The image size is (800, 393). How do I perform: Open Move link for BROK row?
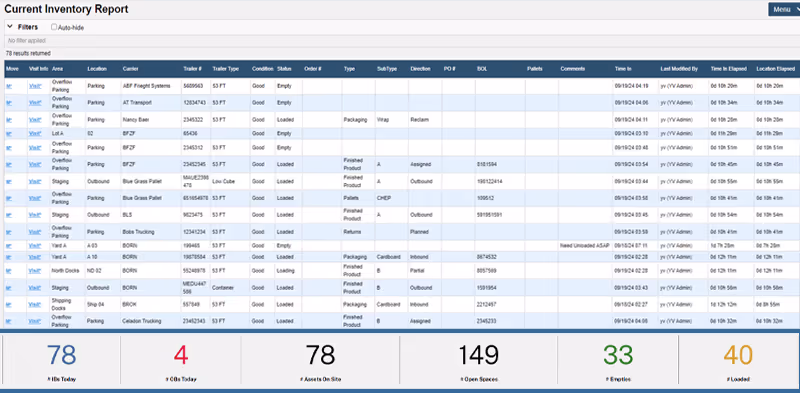point(9,305)
